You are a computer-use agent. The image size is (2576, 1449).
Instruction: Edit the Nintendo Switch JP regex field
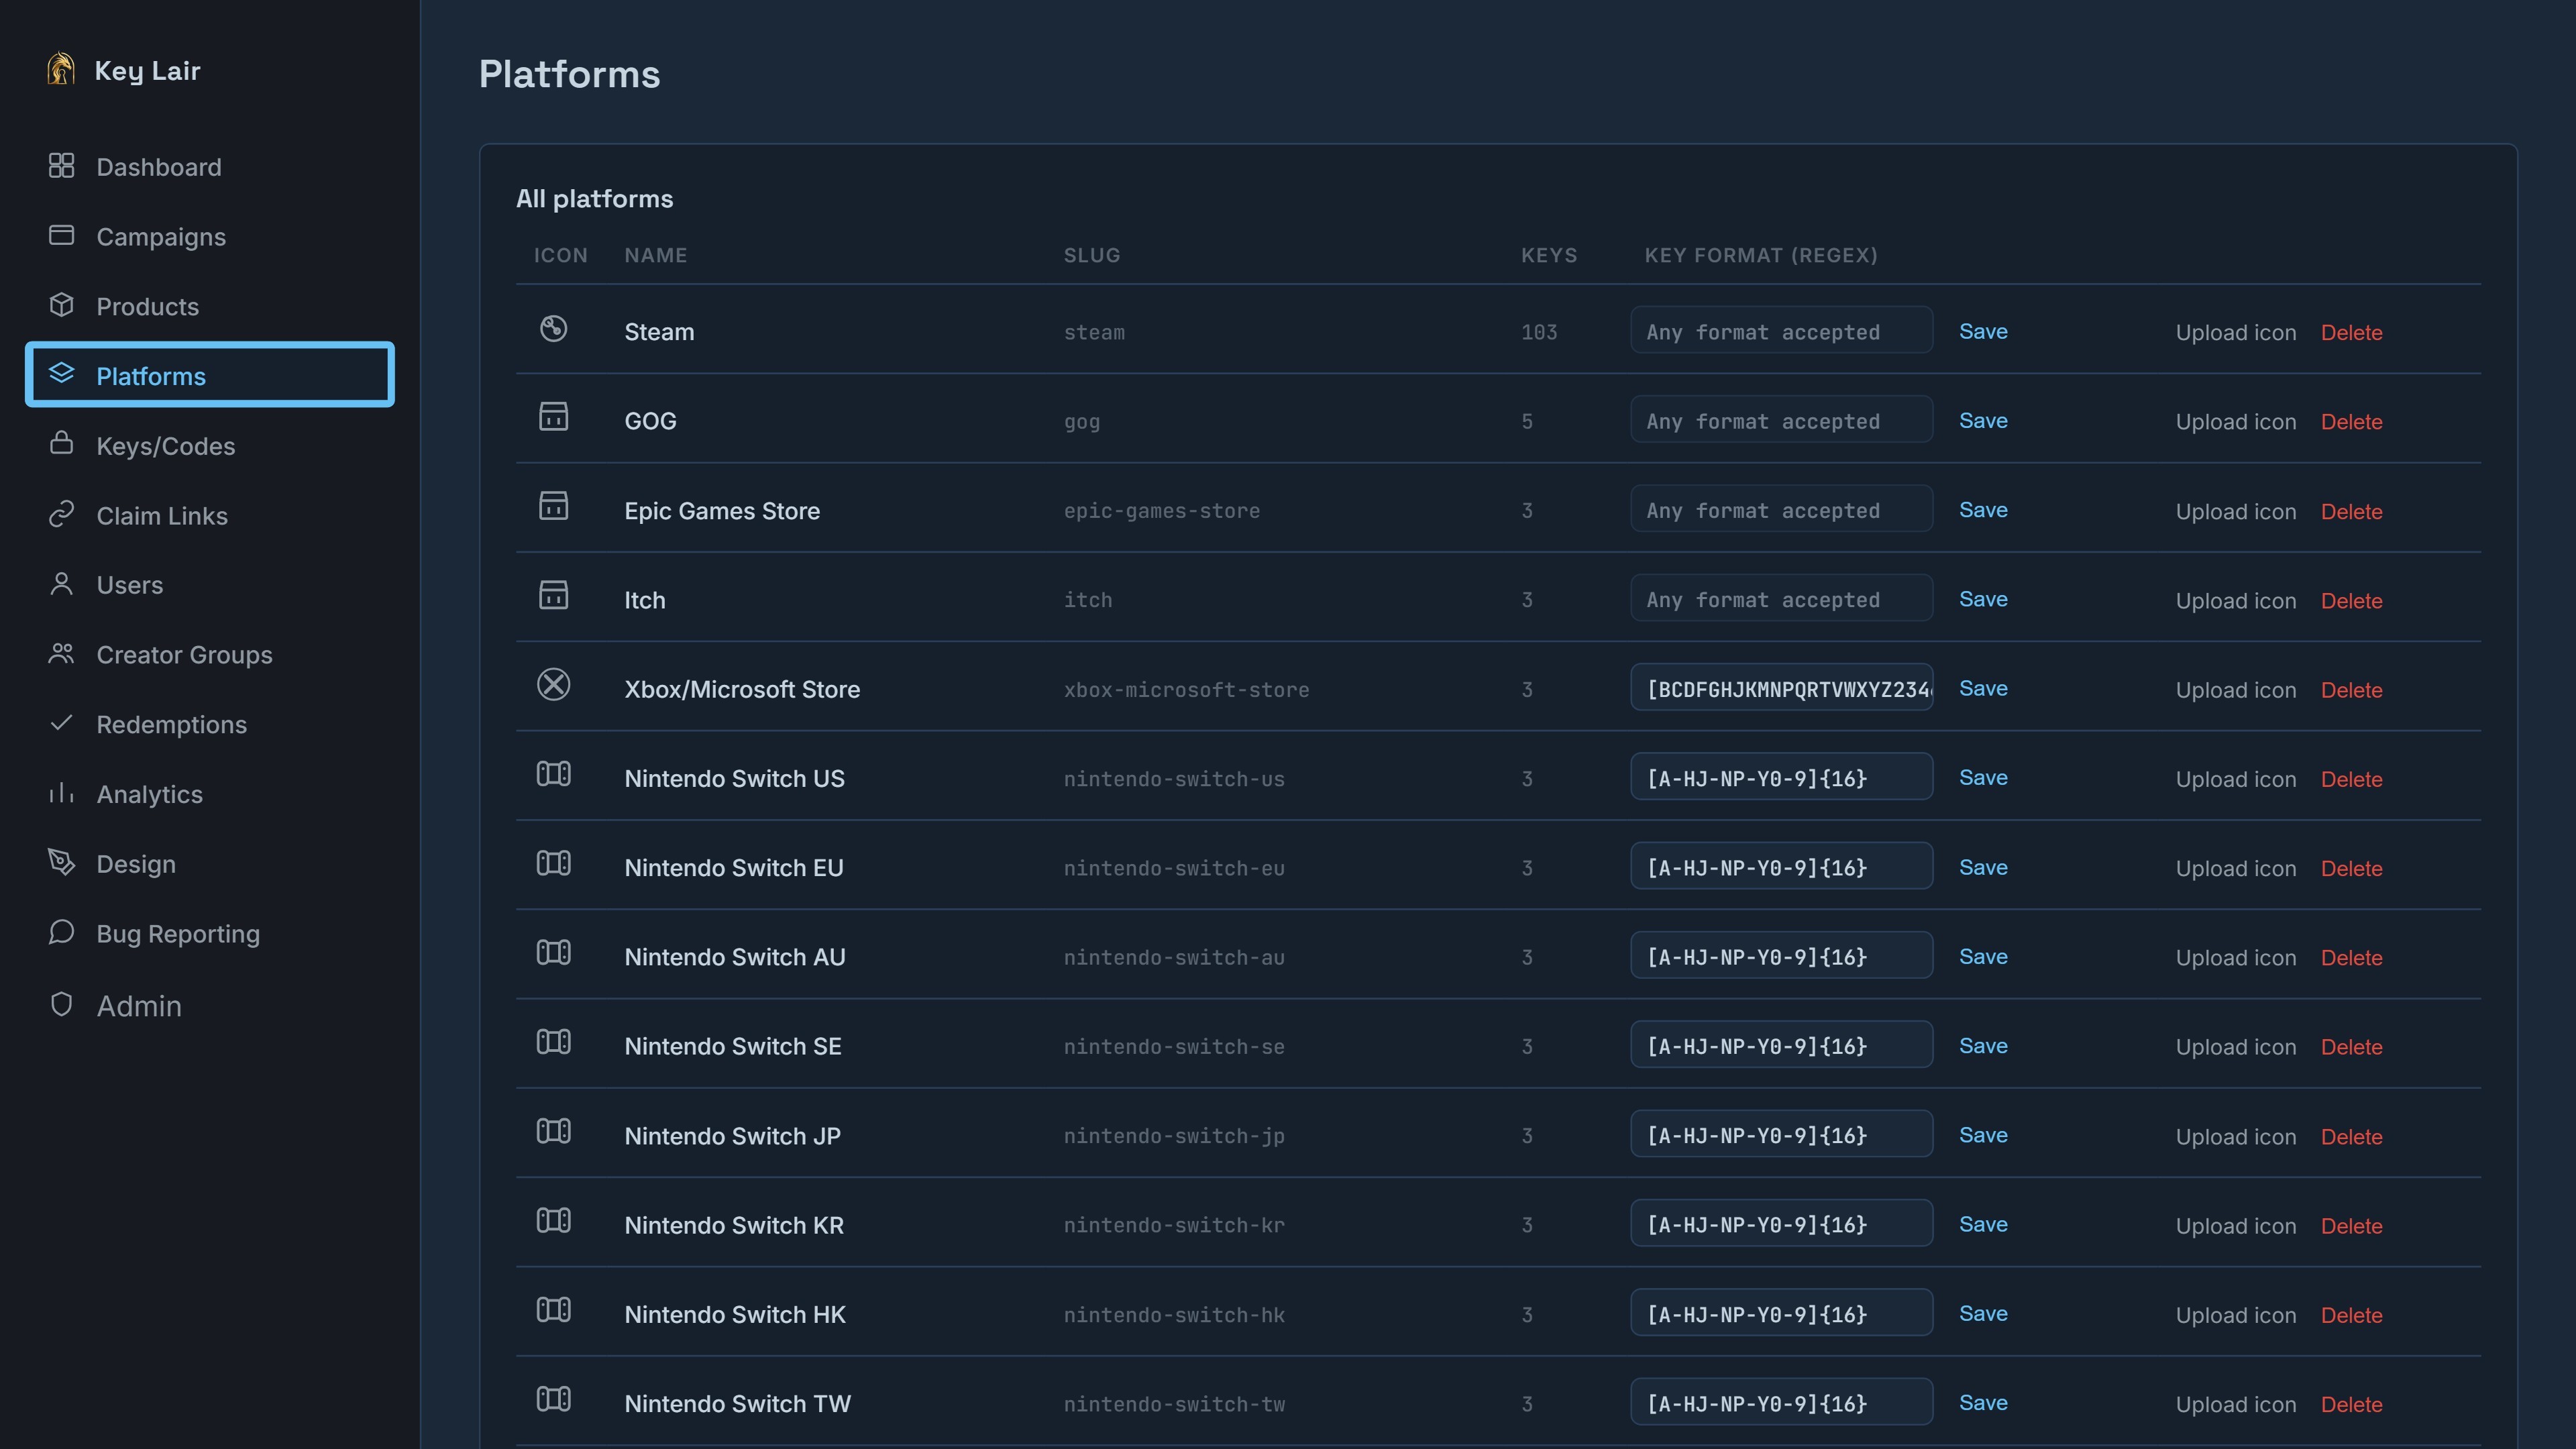[1781, 1134]
